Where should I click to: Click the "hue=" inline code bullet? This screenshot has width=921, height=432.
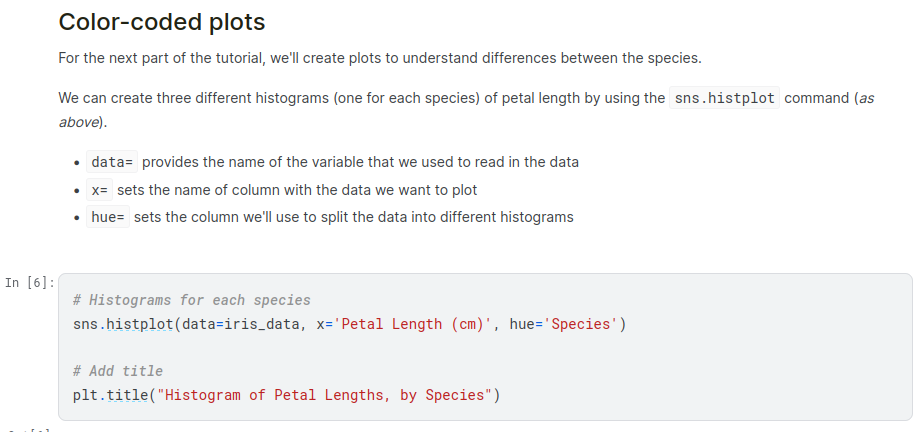pyautogui.click(x=107, y=217)
